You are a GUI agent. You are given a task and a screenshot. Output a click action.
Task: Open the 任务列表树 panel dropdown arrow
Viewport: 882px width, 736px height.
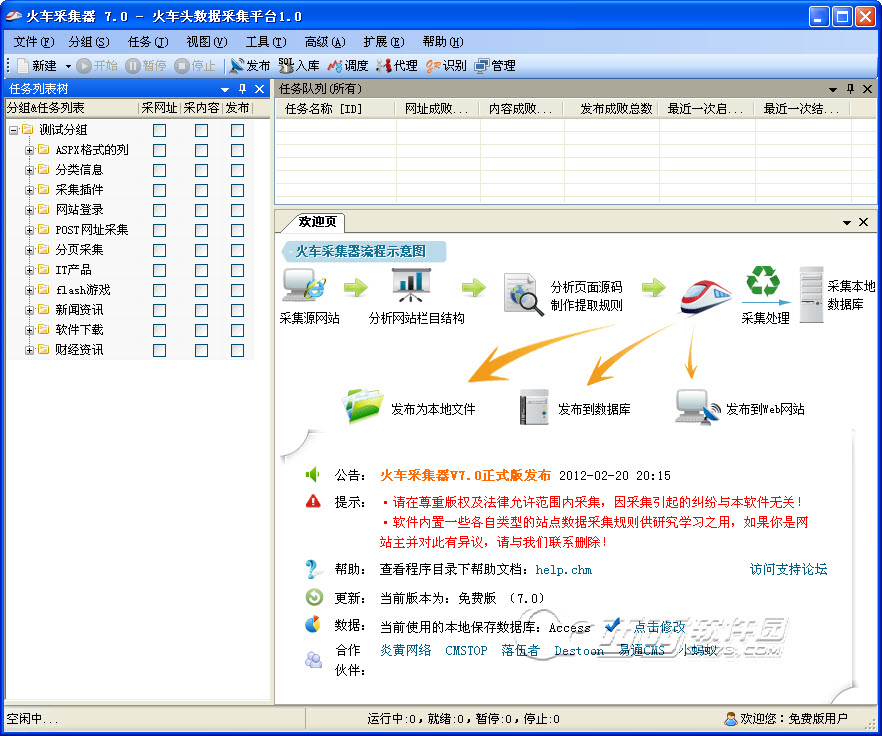[223, 89]
